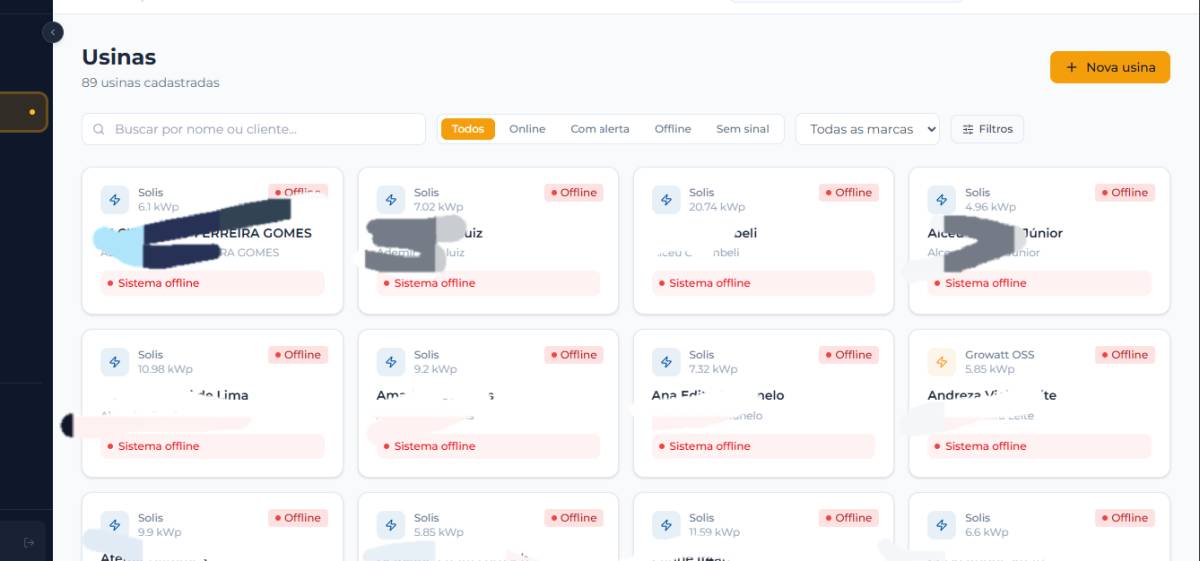Click Offline badge on 9.2 kWp card
This screenshot has width=1200, height=561.
[x=574, y=355]
